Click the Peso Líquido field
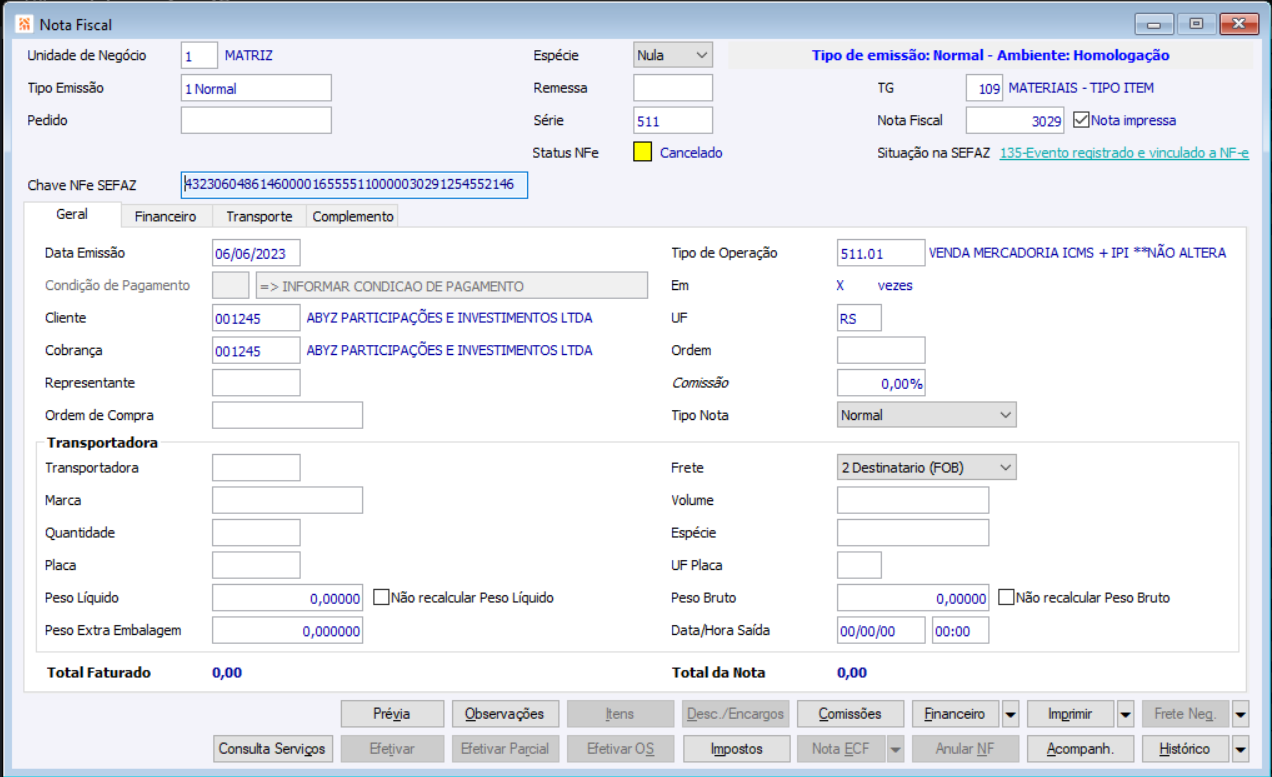Viewport: 1272px width, 777px height. pyautogui.click(x=288, y=598)
